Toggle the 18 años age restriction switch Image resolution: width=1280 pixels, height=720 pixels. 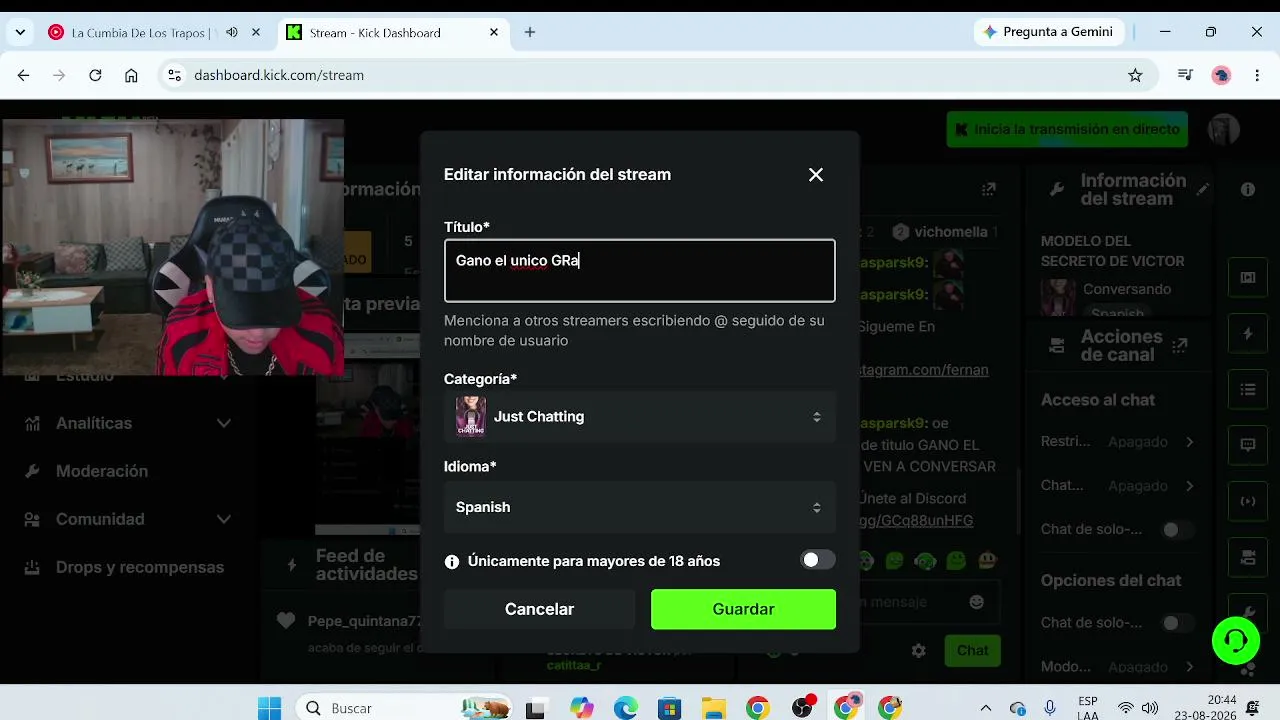[818, 560]
